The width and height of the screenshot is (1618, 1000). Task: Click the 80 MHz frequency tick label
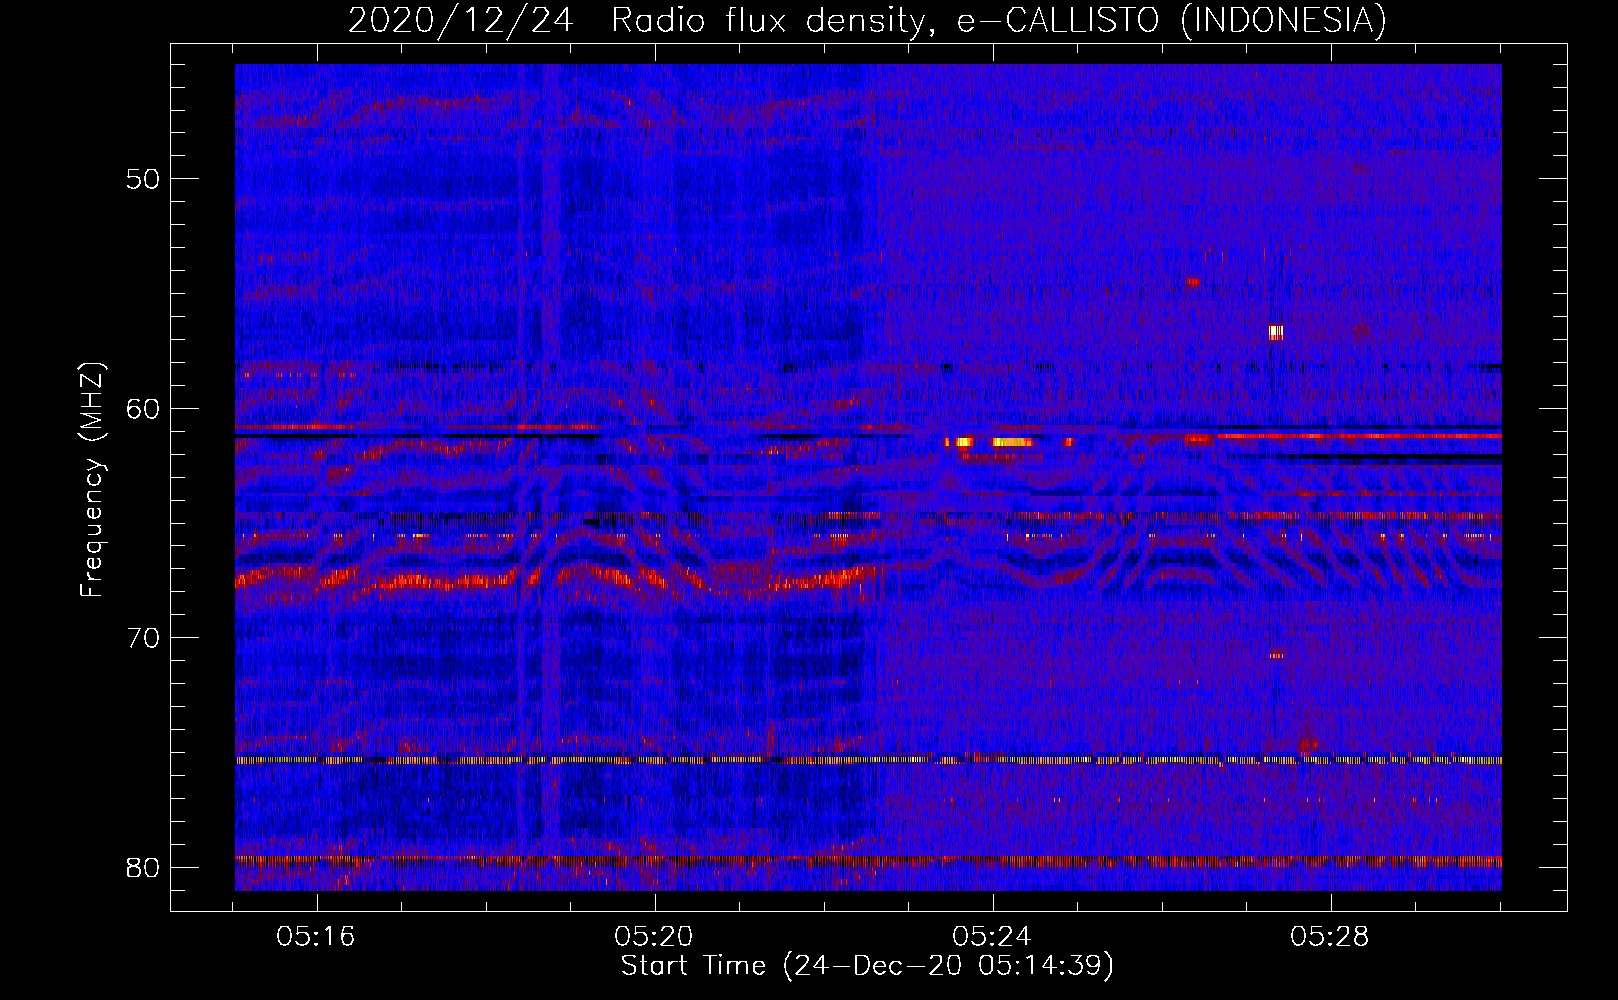point(144,867)
